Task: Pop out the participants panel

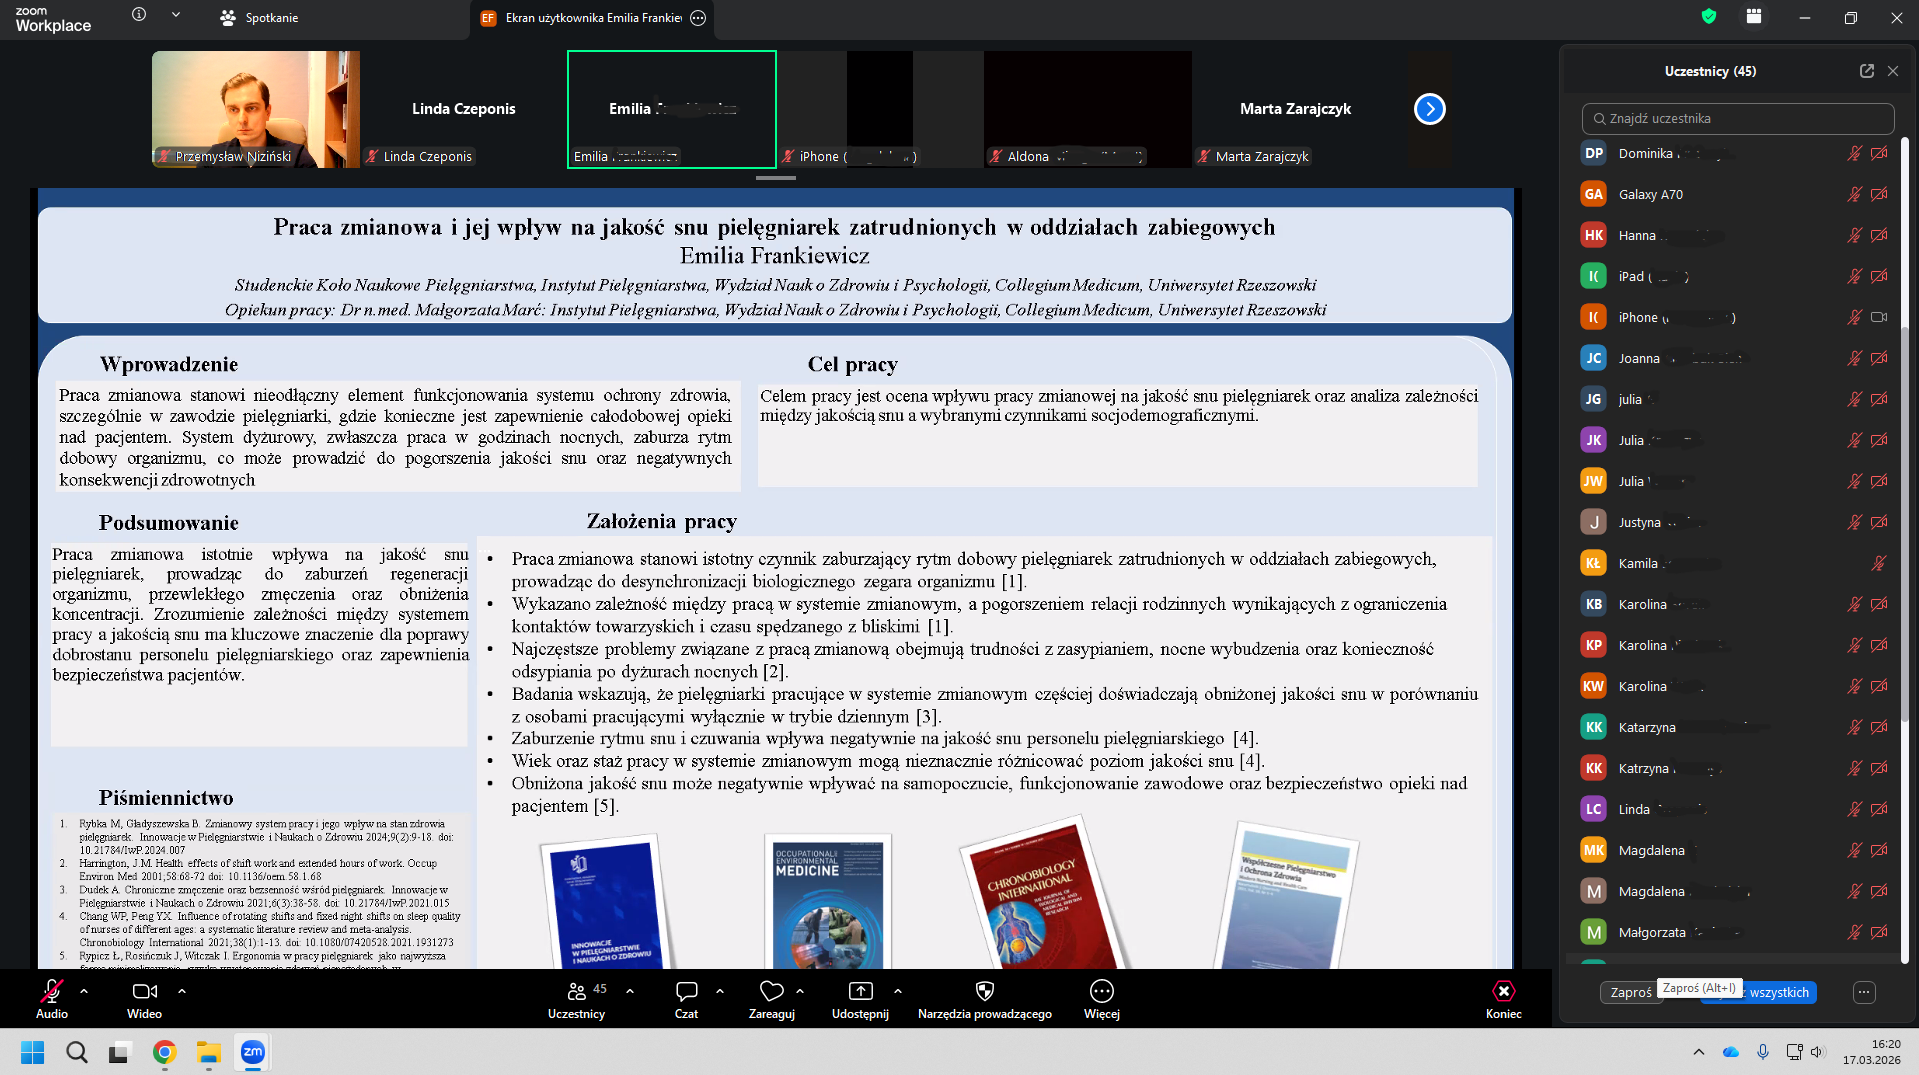Action: coord(1866,71)
